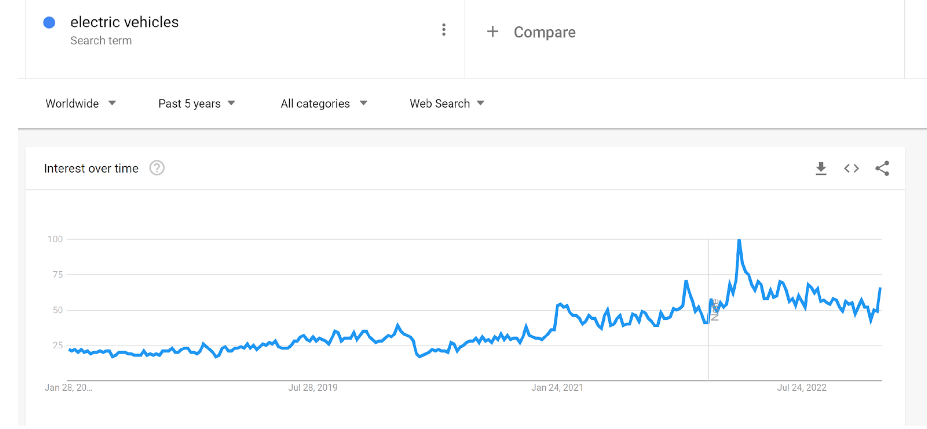Click the Interest over time heading
This screenshot has height=429, width=927.
(x=91, y=168)
